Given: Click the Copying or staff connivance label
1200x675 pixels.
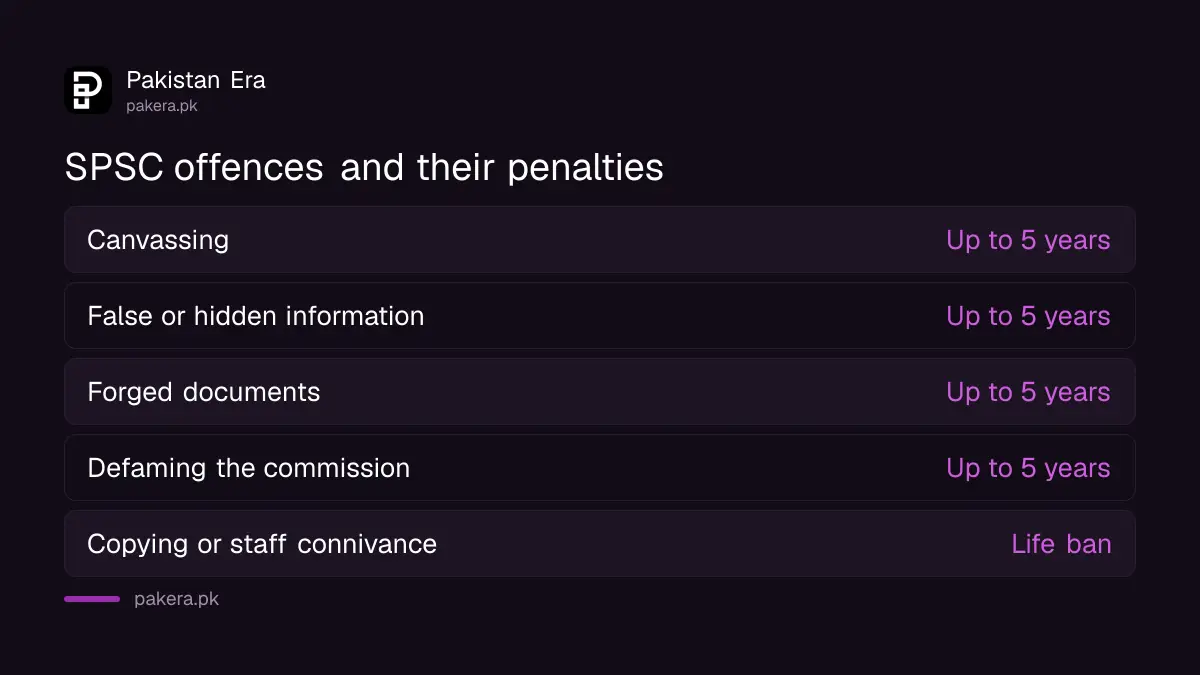Looking at the screenshot, I should (262, 544).
